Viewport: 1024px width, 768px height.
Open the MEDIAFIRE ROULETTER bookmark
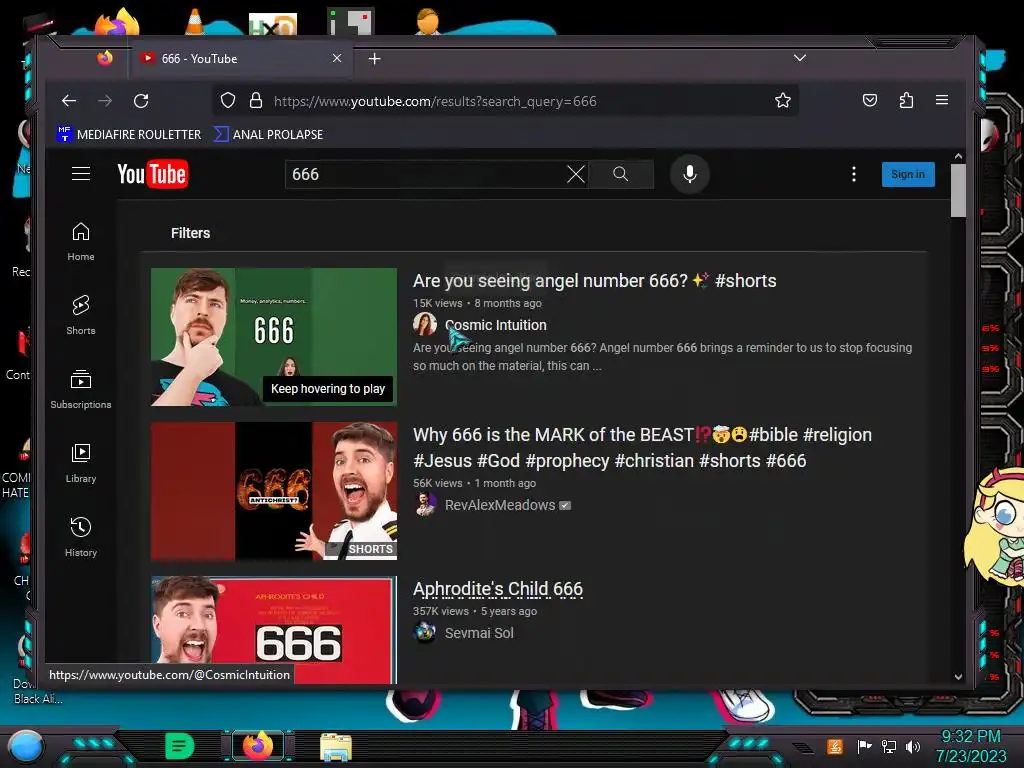tap(129, 135)
